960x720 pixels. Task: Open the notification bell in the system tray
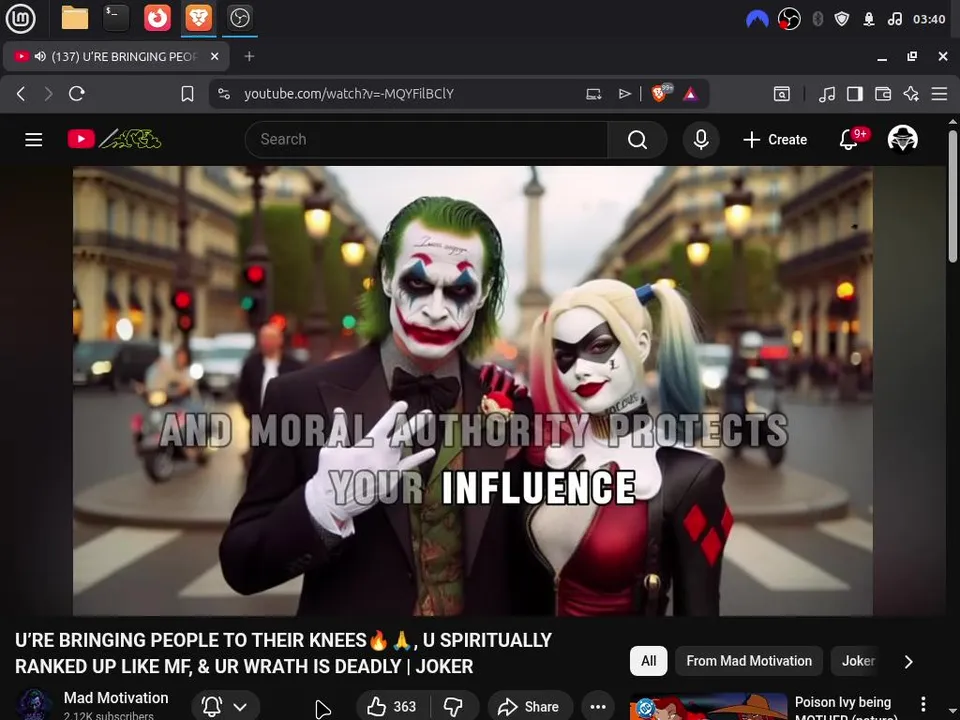(x=869, y=19)
